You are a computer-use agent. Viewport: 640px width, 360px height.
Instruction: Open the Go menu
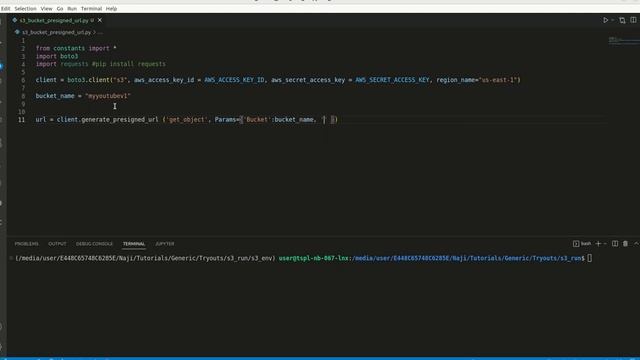[60, 9]
